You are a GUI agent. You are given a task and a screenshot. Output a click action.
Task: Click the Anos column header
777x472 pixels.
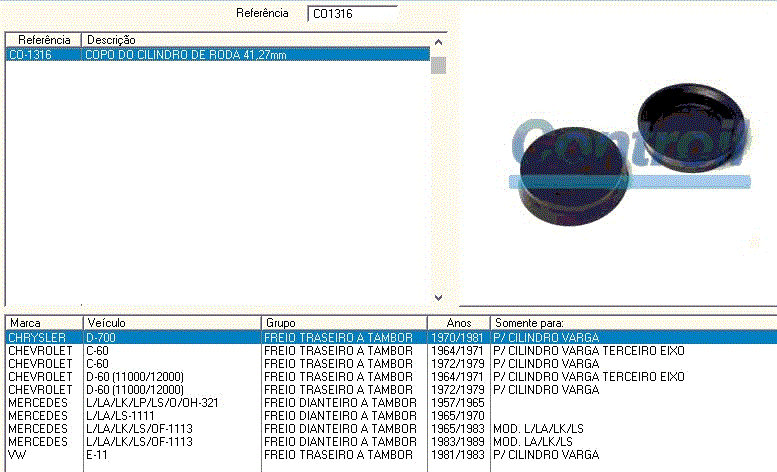(x=458, y=323)
